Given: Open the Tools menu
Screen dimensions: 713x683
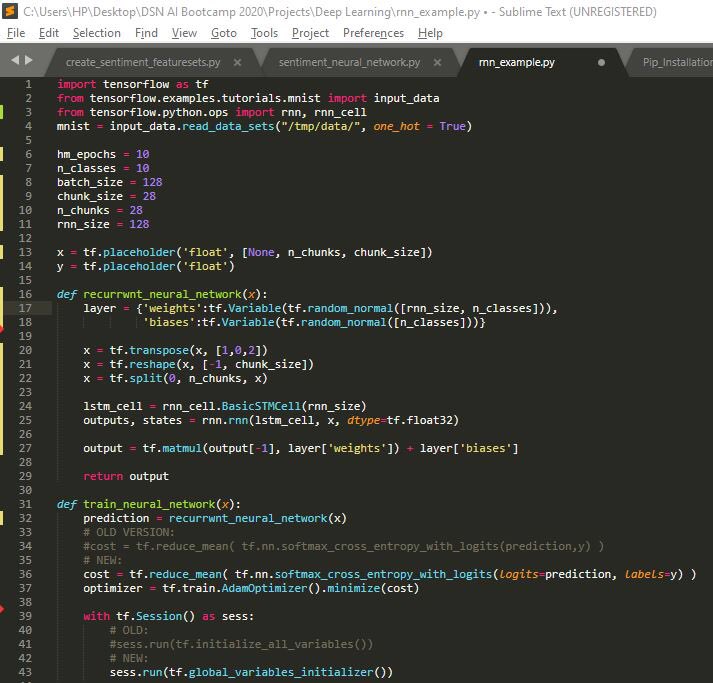Looking at the screenshot, I should click(264, 33).
